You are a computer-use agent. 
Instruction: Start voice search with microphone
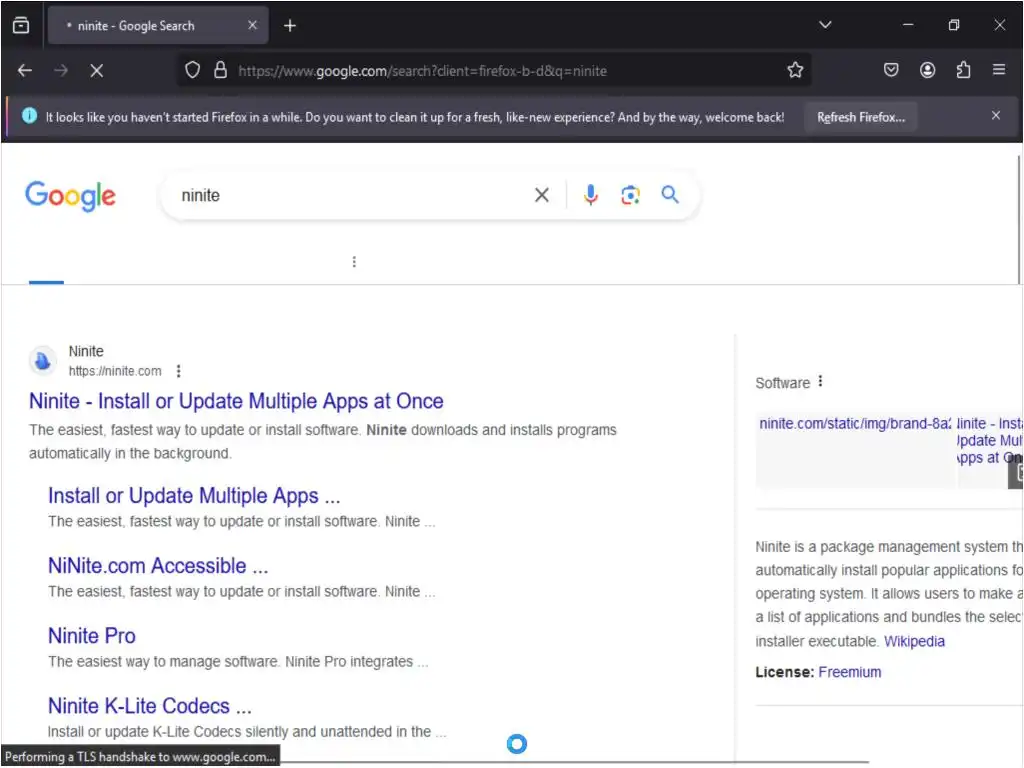(x=590, y=195)
